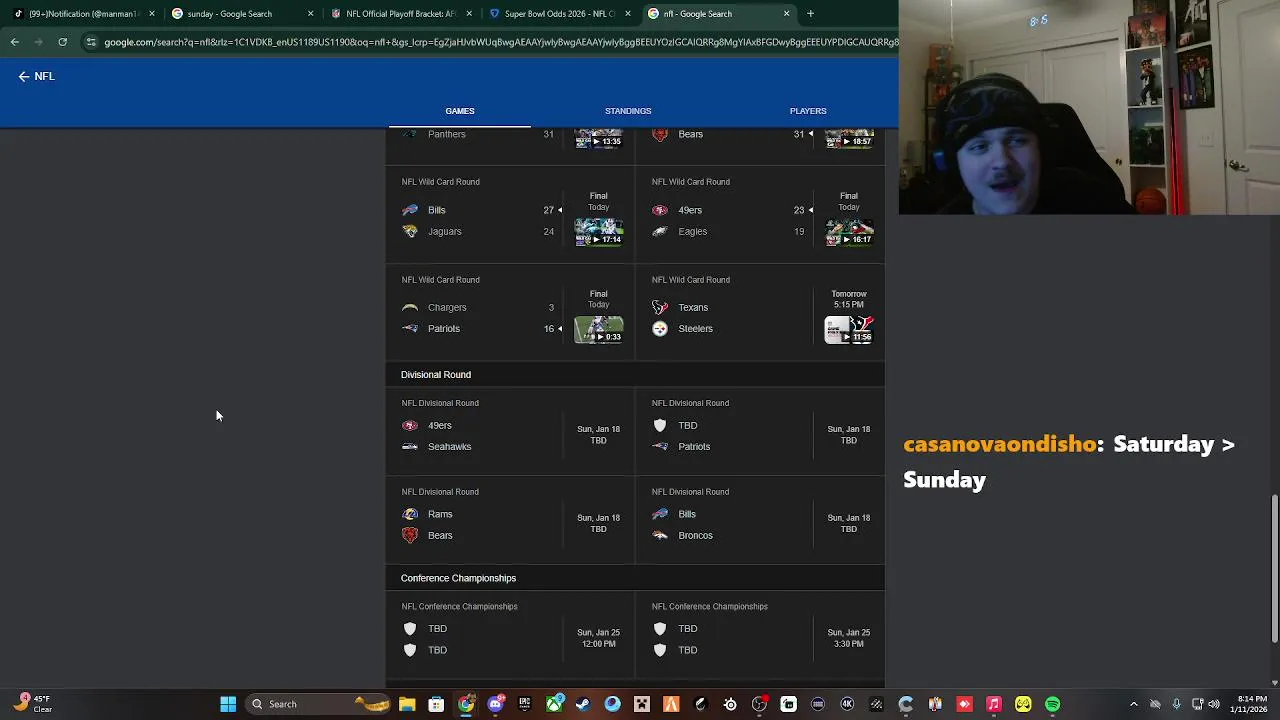Play the Chargers-Patriots 9:33 highlight video
Viewport: 1280px width, 720px height.
(x=598, y=330)
